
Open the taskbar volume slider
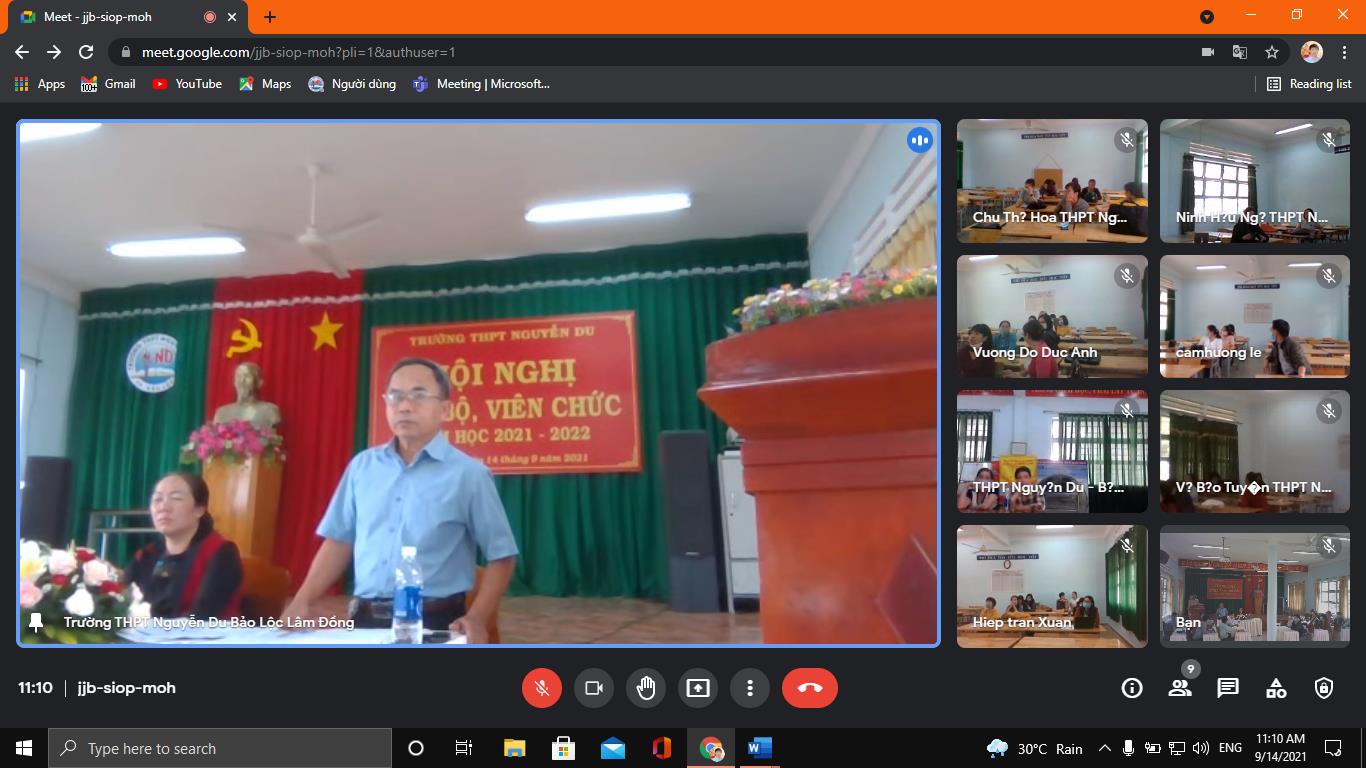[1199, 747]
